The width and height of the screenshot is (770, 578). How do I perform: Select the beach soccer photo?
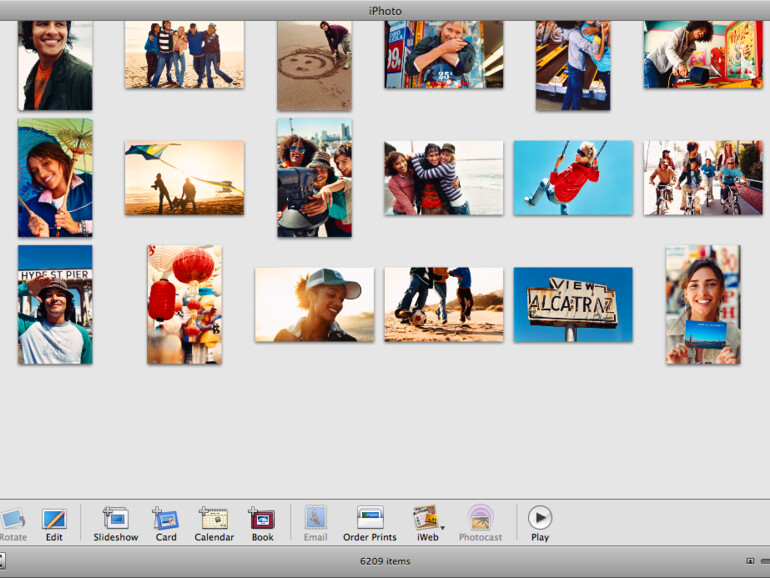click(x=443, y=304)
